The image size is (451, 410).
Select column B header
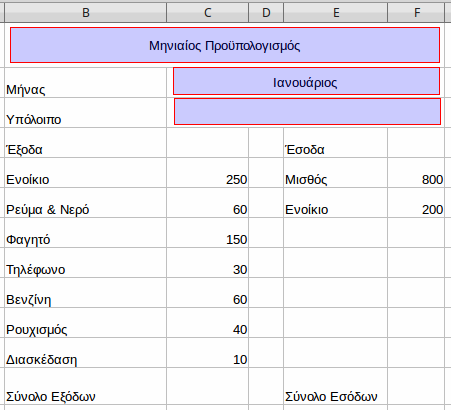pyautogui.click(x=86, y=13)
